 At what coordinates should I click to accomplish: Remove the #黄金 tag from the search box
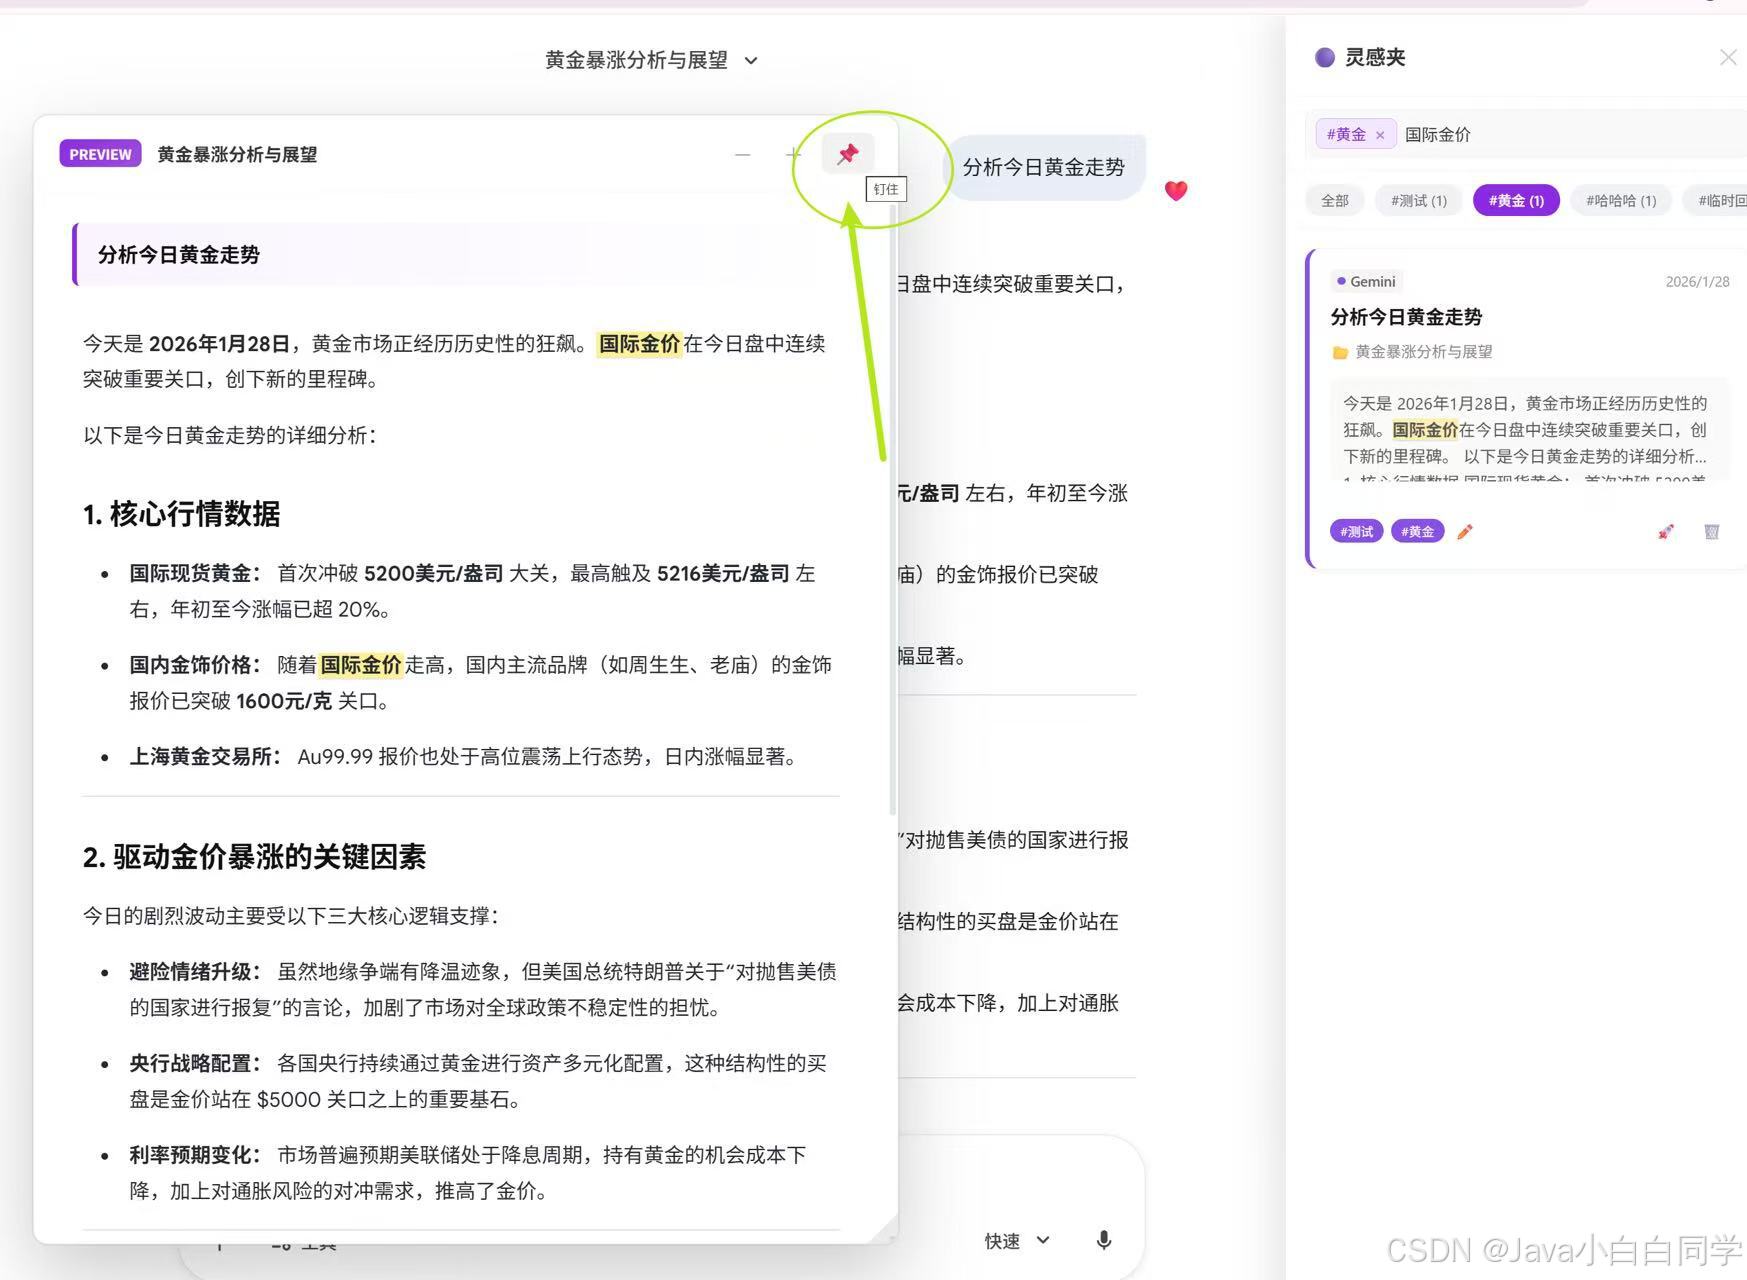point(1380,133)
